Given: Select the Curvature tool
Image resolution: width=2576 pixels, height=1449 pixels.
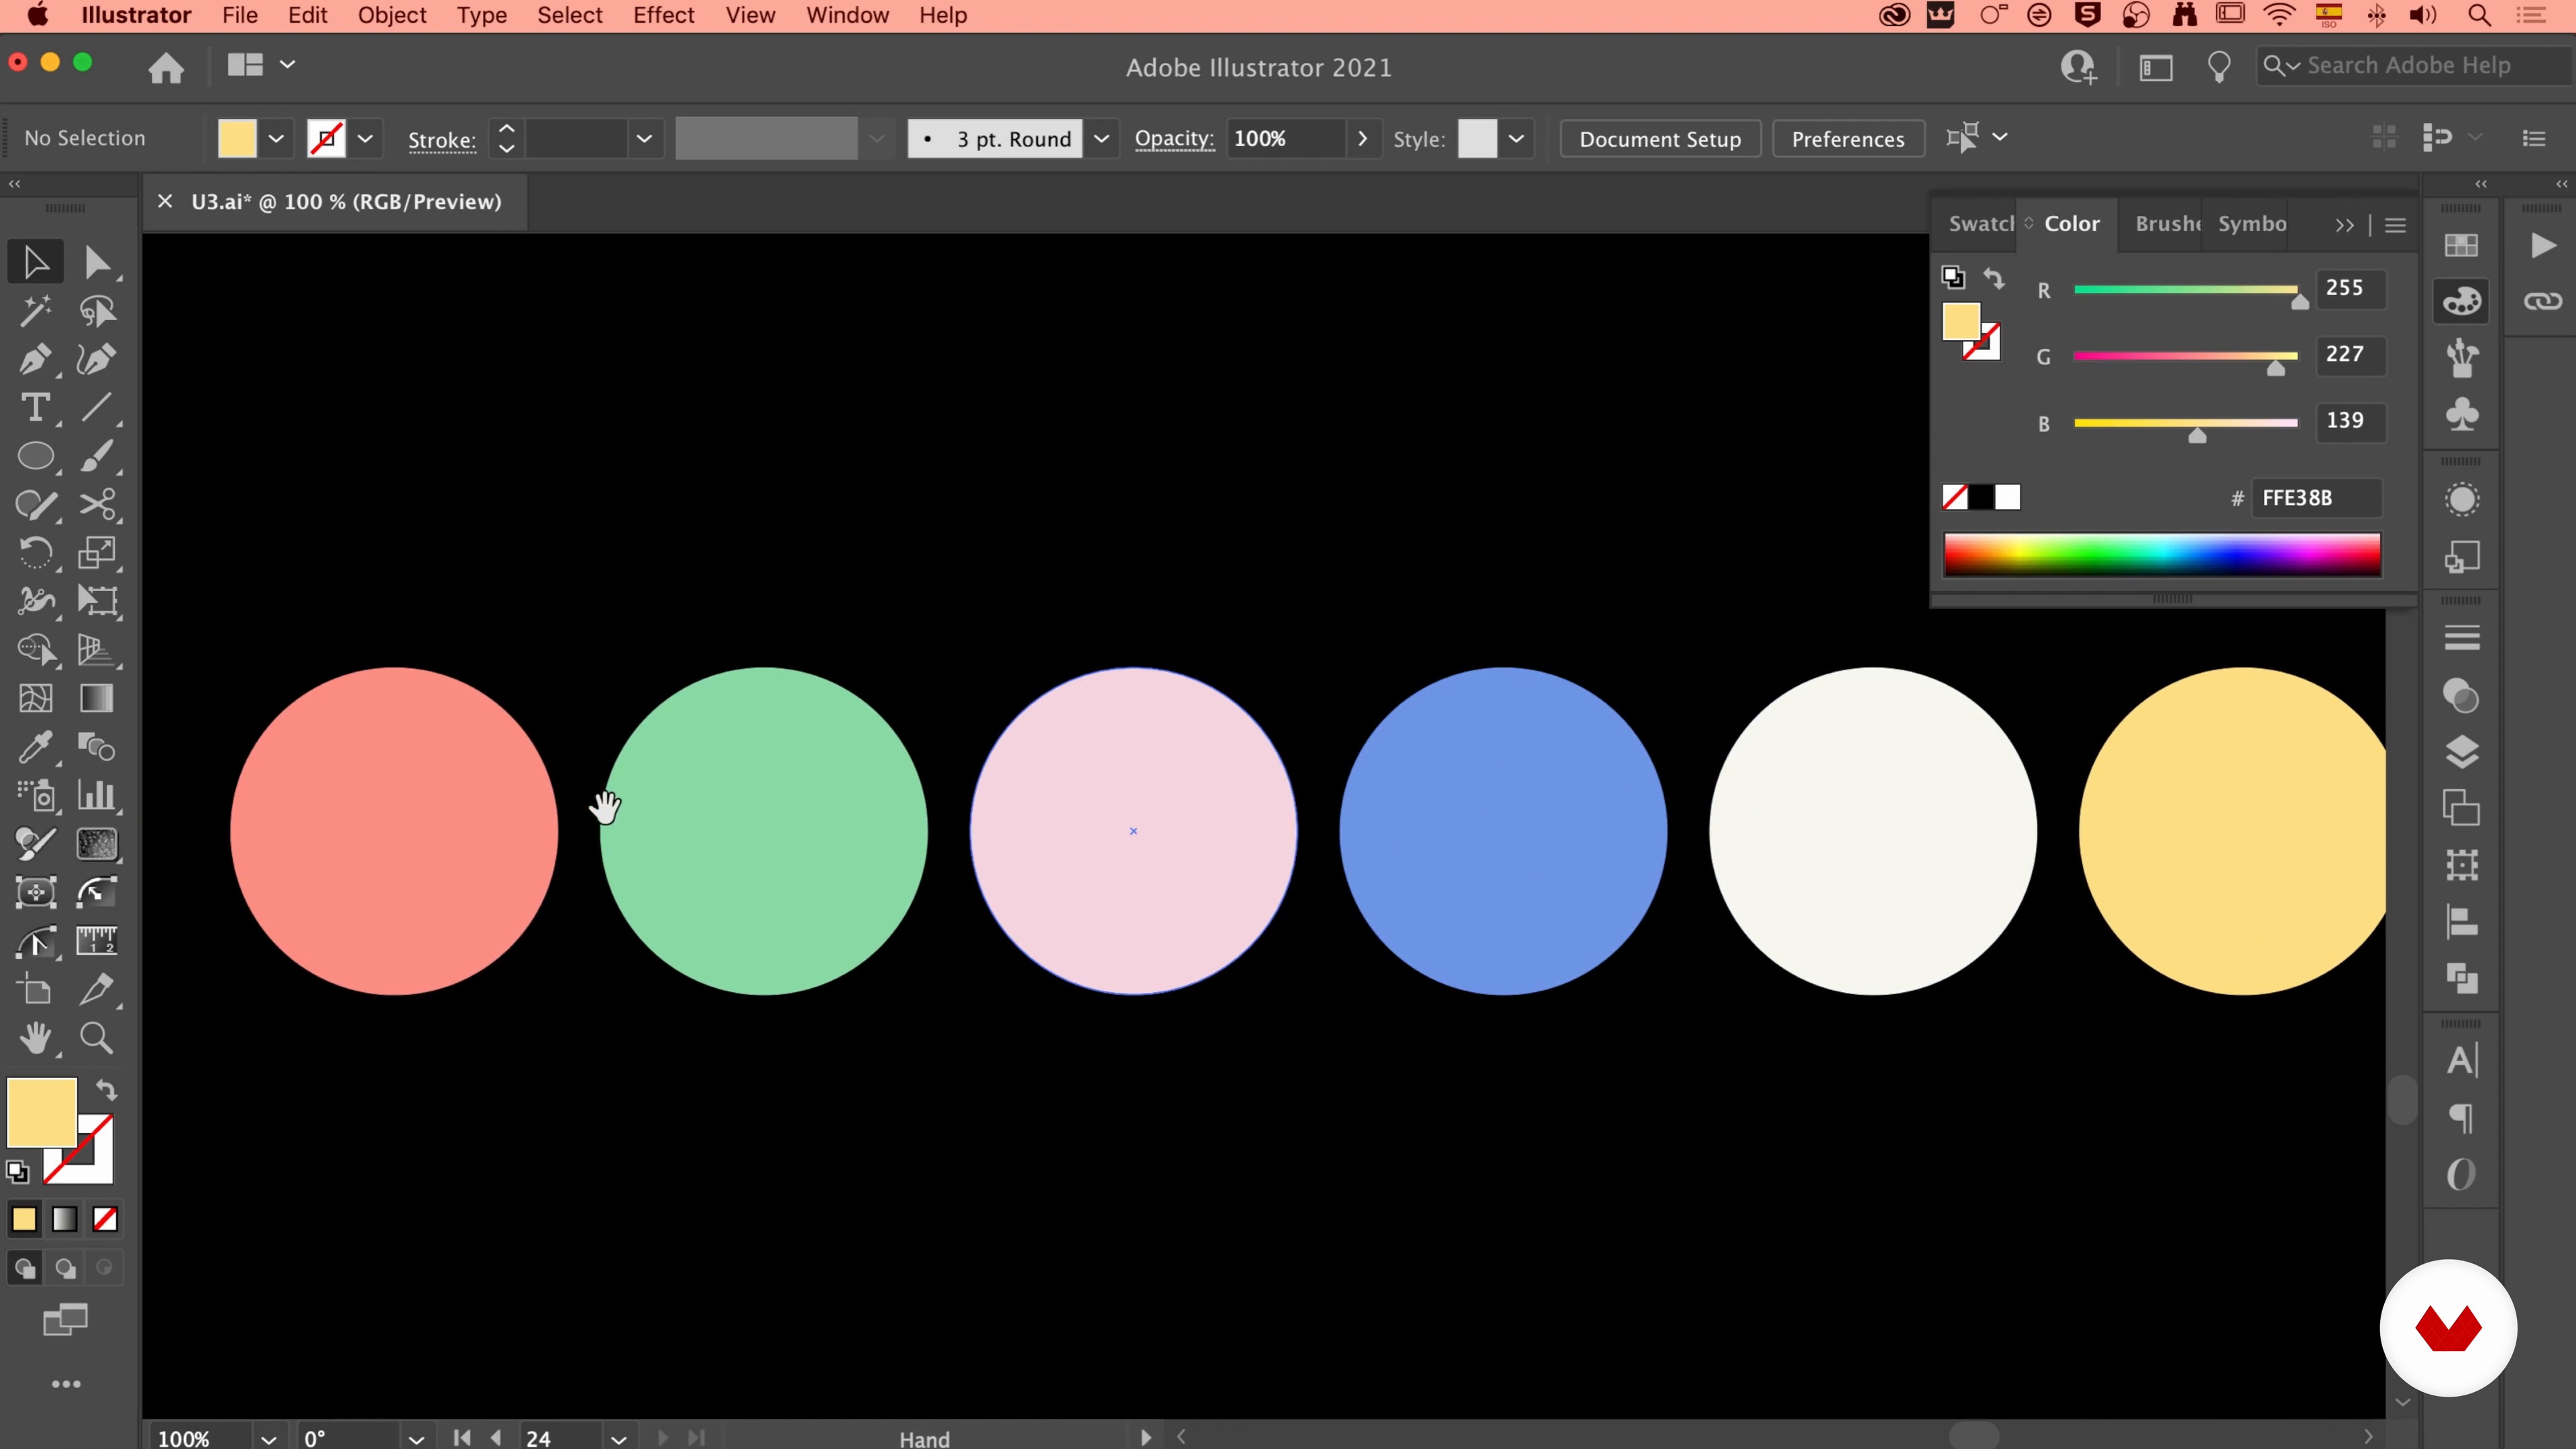Looking at the screenshot, I should tap(97, 359).
